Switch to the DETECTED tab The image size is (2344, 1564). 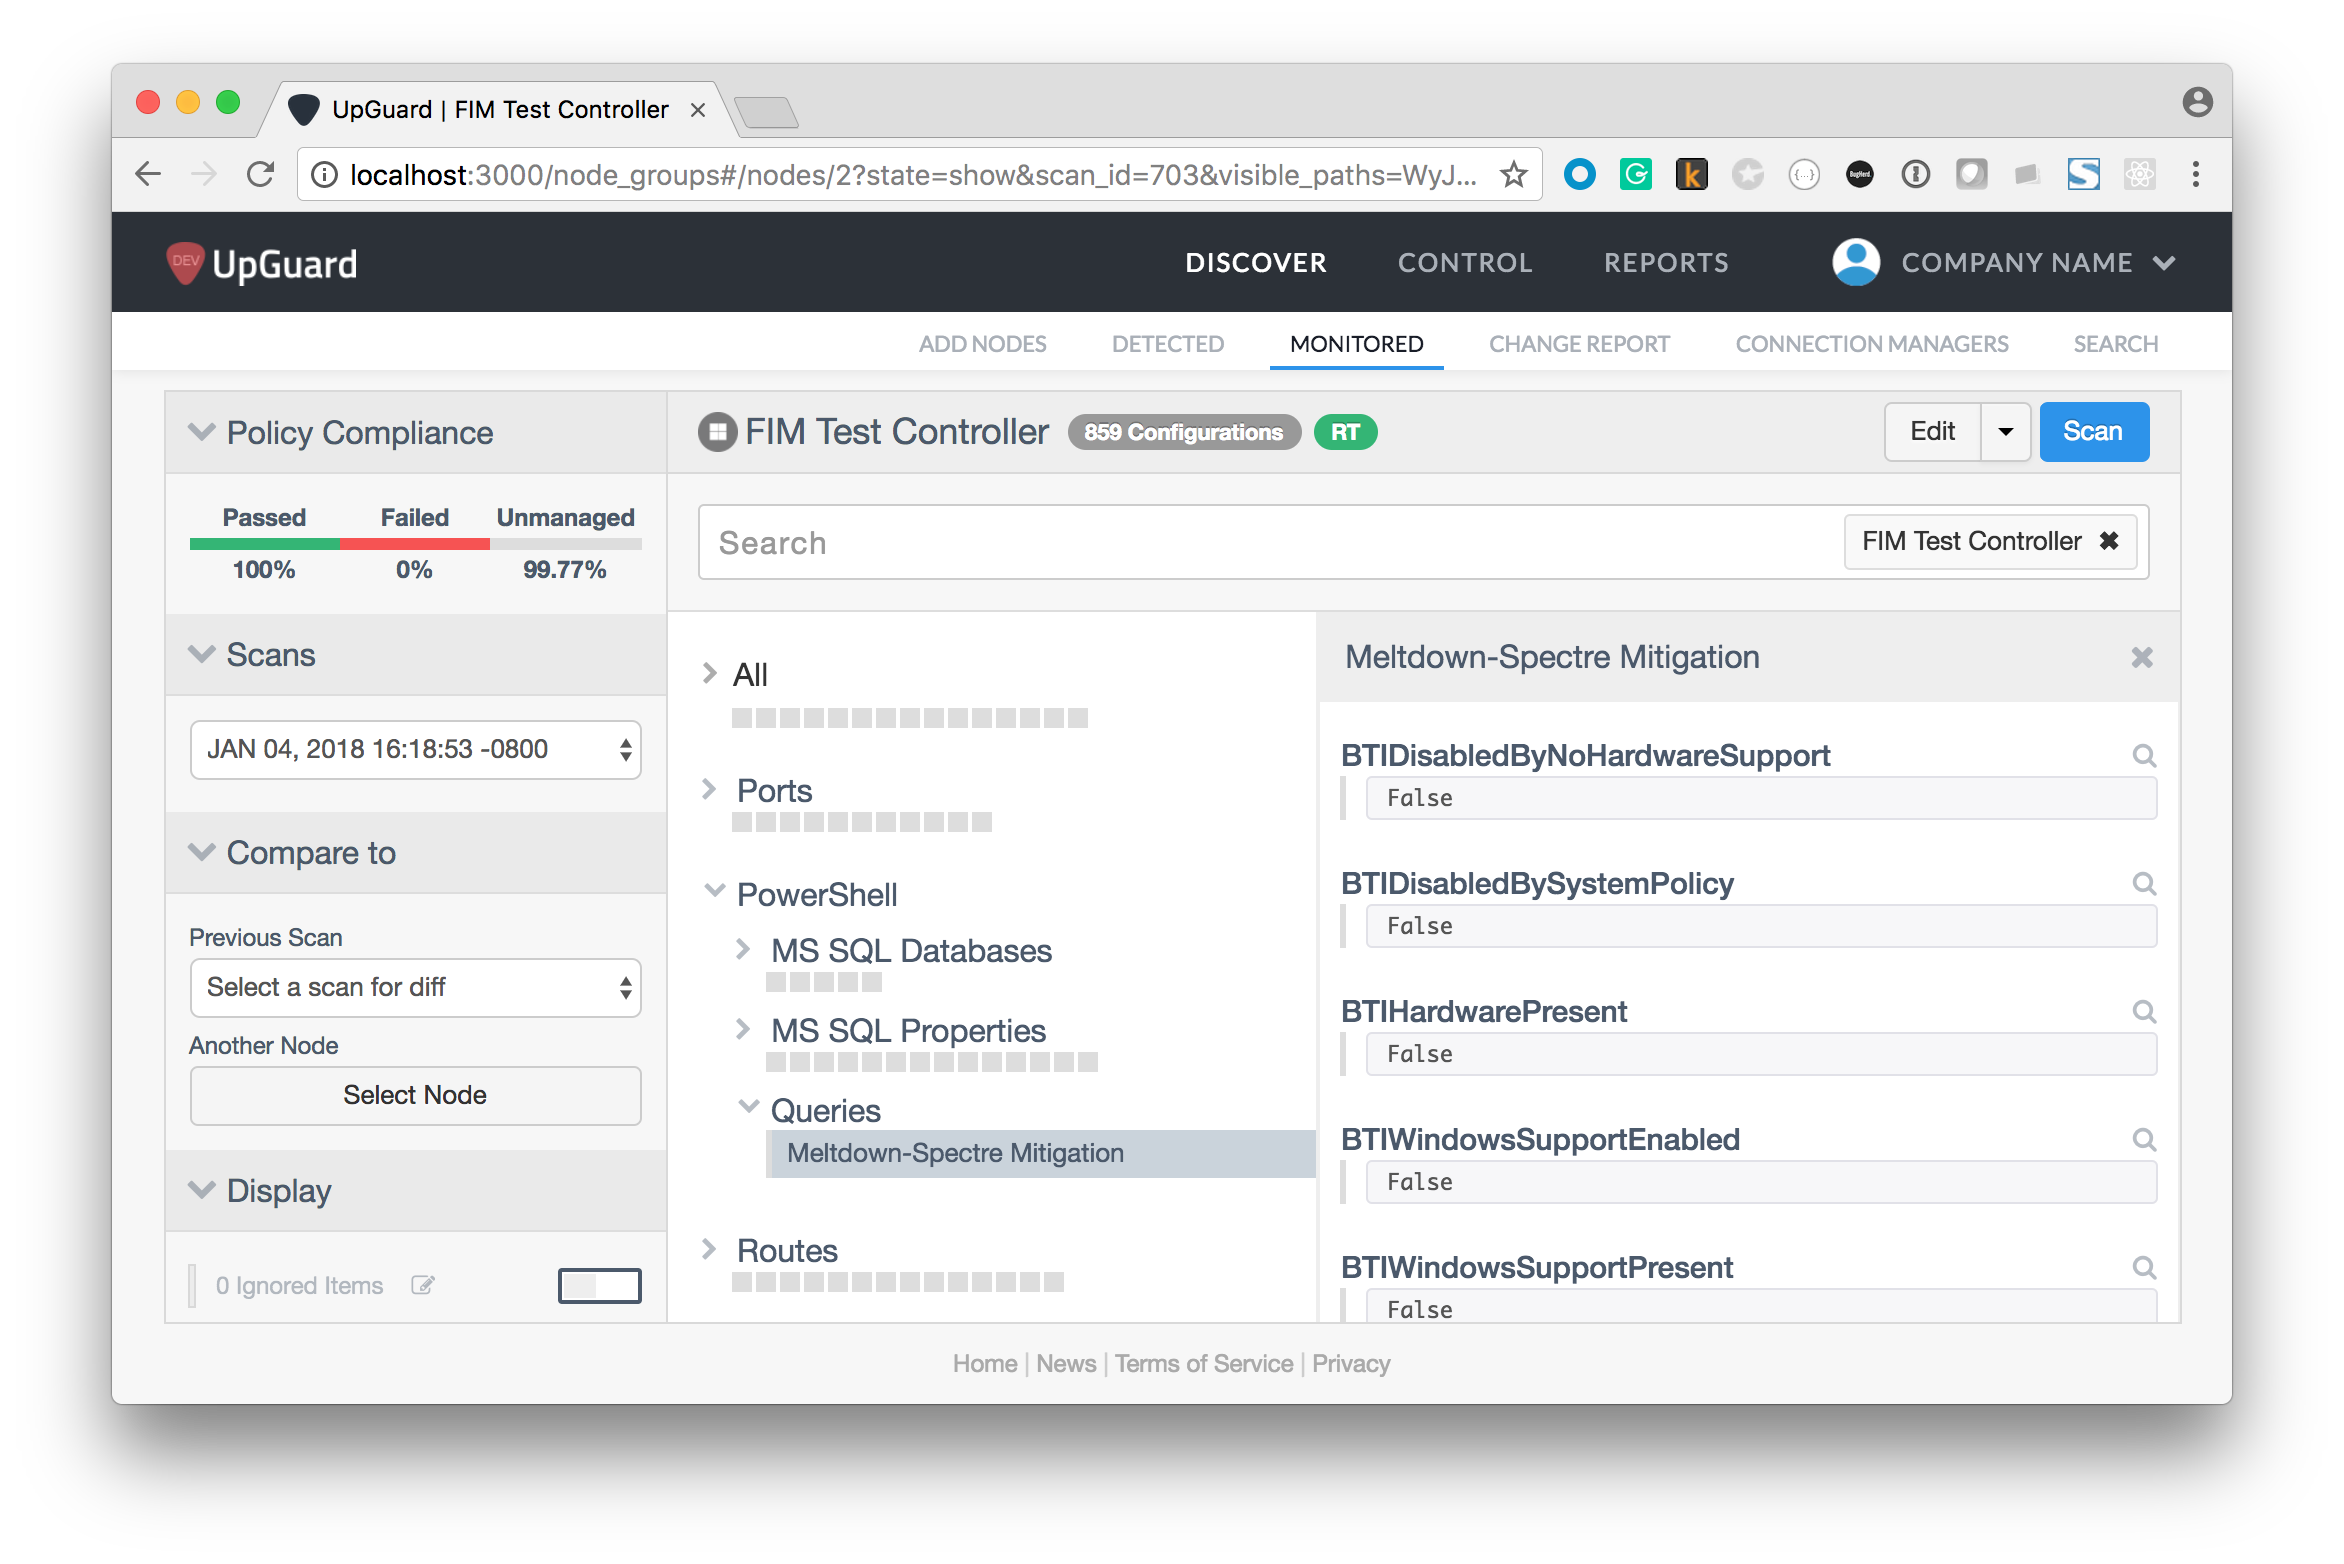pos(1168,344)
